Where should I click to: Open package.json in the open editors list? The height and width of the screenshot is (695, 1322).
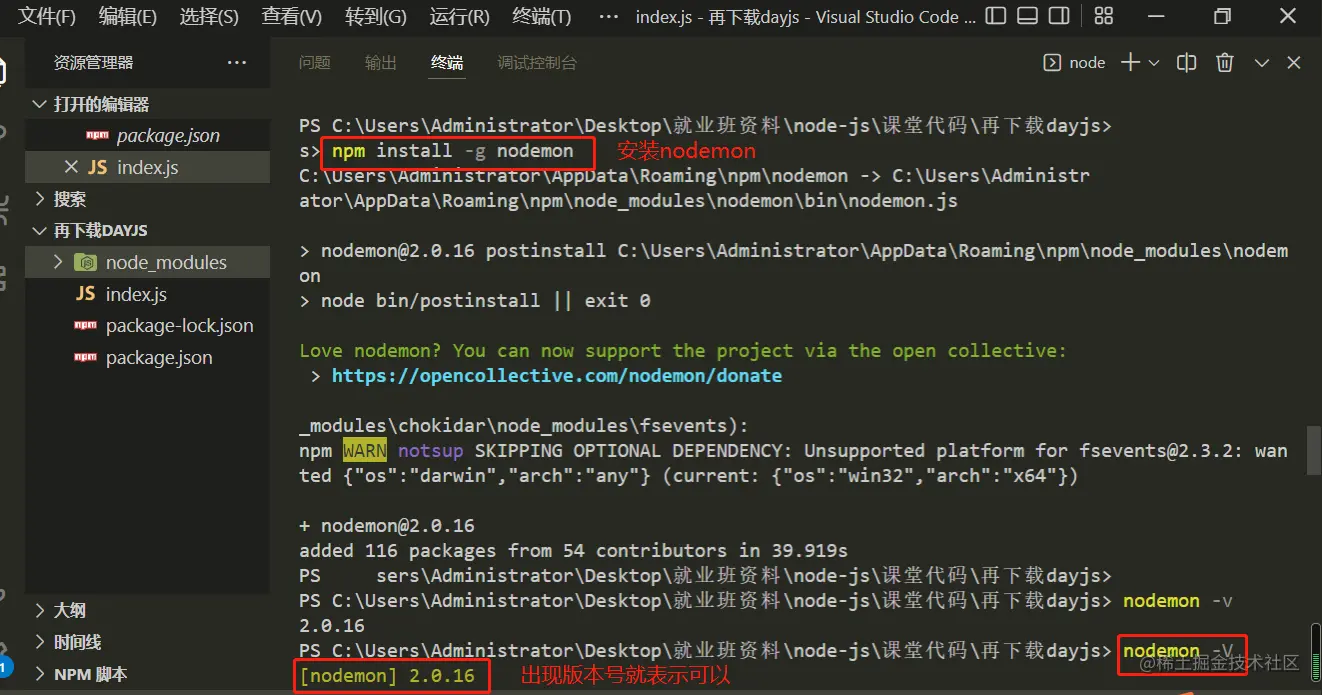pos(148,135)
